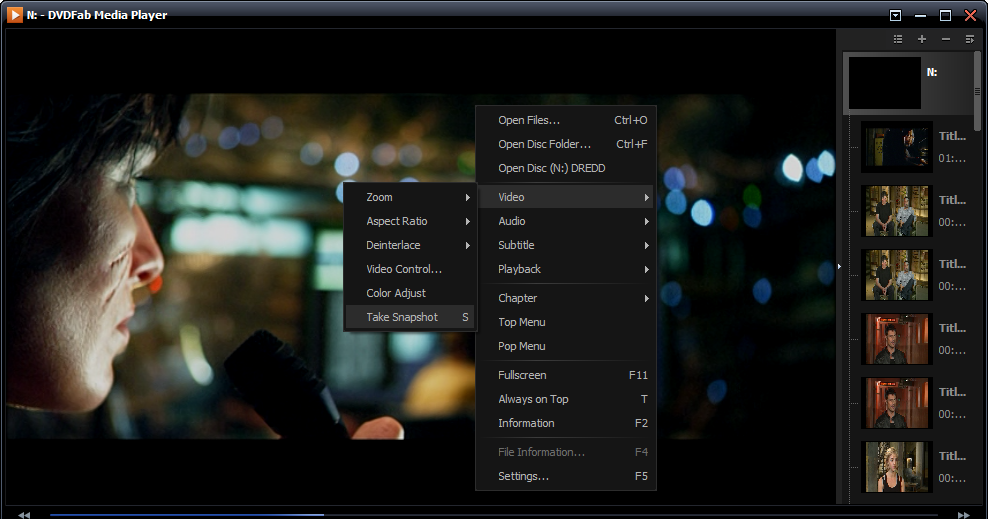This screenshot has height=519, width=988.
Task: Toggle Fullscreen mode from the menu
Action: click(566, 375)
